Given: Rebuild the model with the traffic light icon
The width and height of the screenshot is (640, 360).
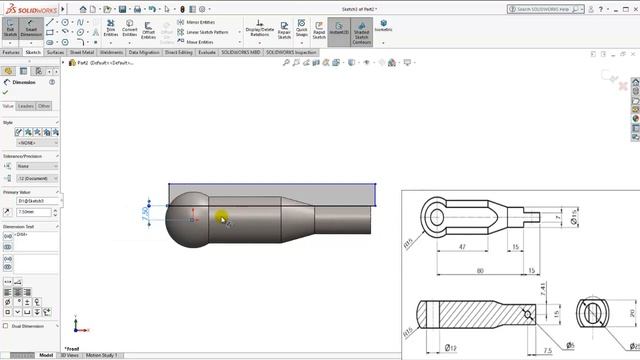Looking at the screenshot, I should [182, 9].
